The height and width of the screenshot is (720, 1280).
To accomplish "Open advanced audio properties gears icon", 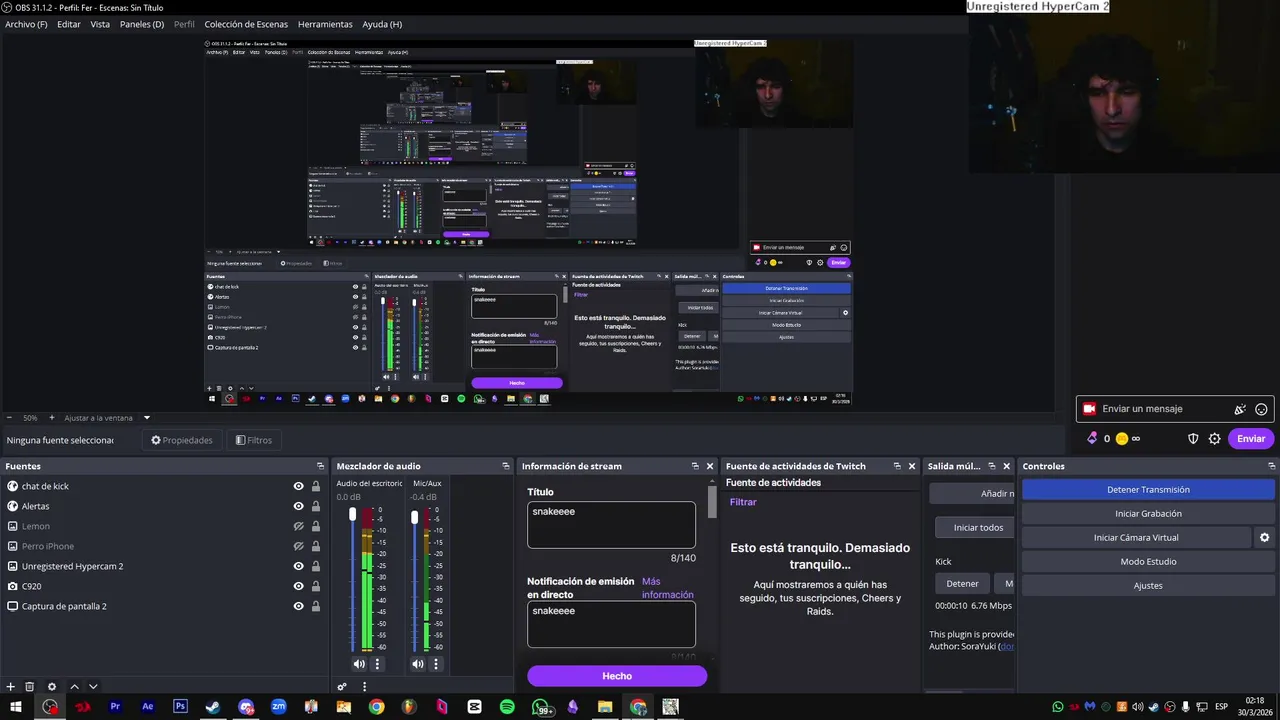I will pos(342,687).
